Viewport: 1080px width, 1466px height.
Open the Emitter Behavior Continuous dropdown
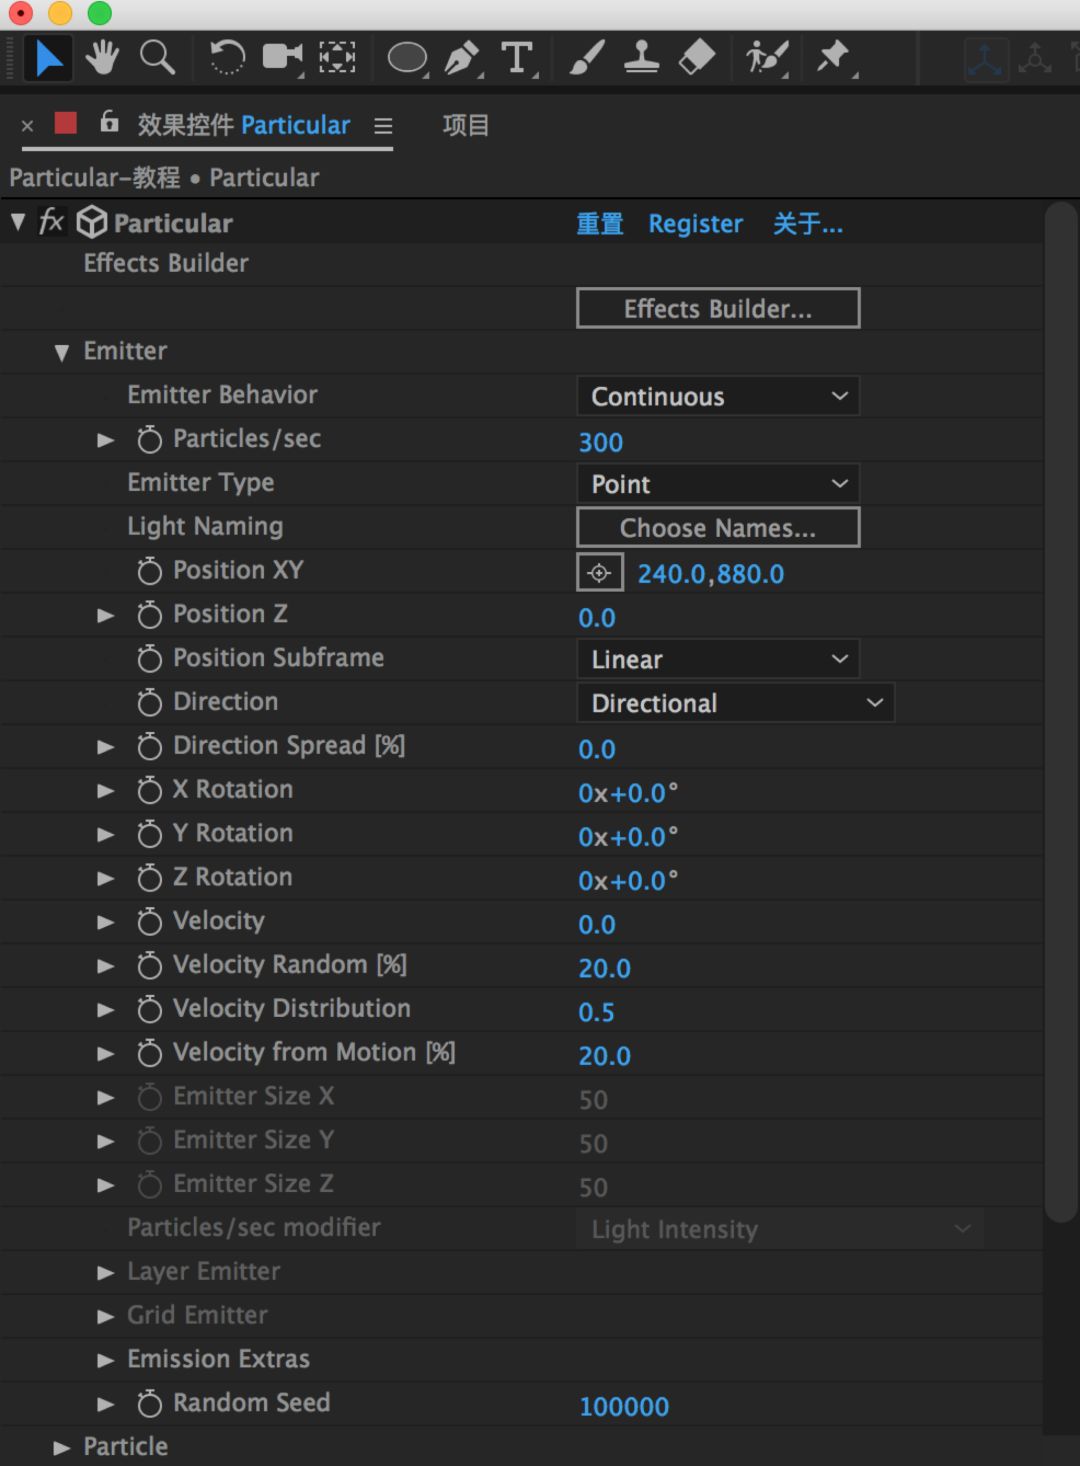(718, 396)
